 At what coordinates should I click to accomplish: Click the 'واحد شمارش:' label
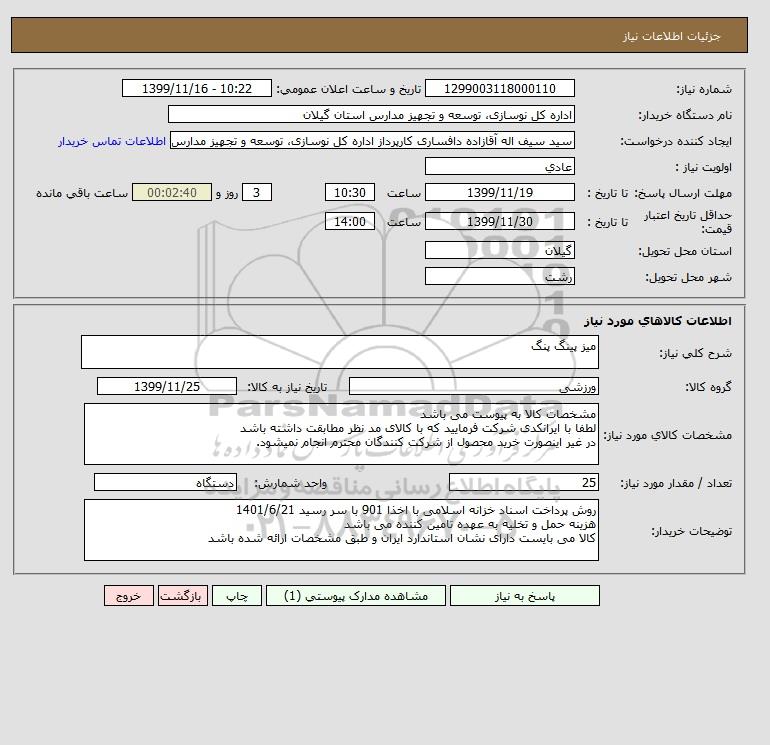(x=290, y=483)
